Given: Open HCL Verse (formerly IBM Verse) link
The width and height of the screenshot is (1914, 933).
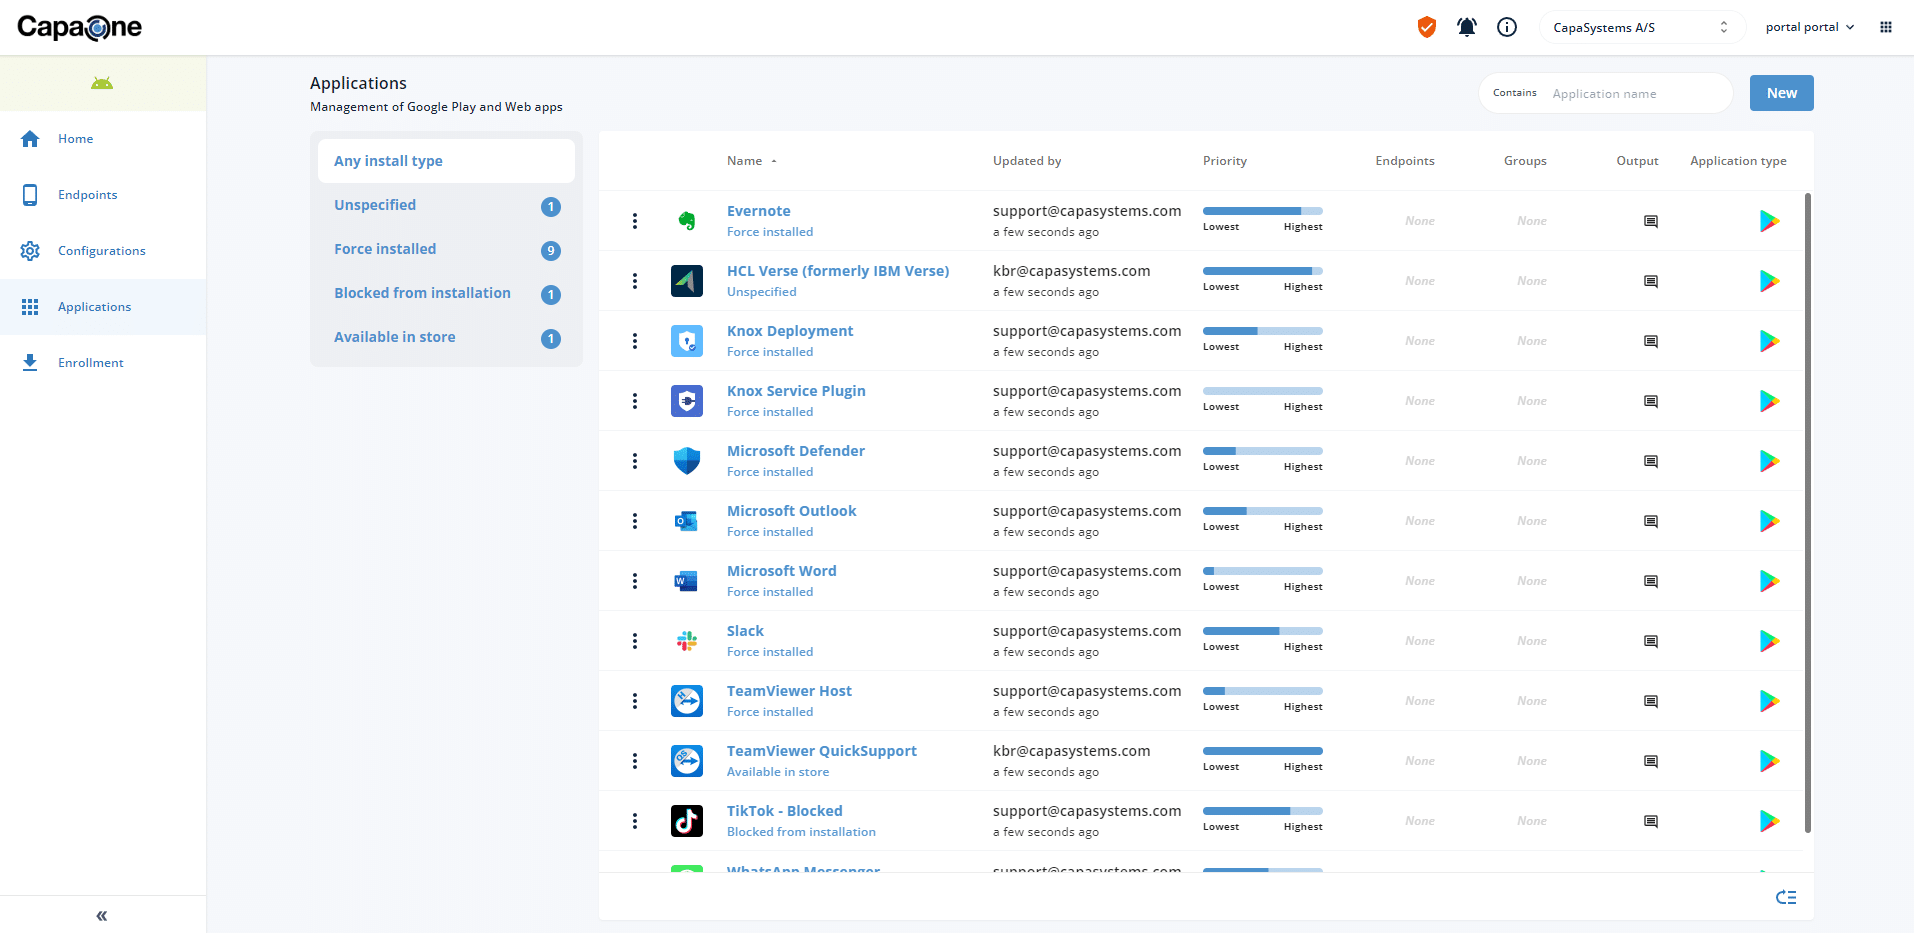Looking at the screenshot, I should (x=838, y=271).
